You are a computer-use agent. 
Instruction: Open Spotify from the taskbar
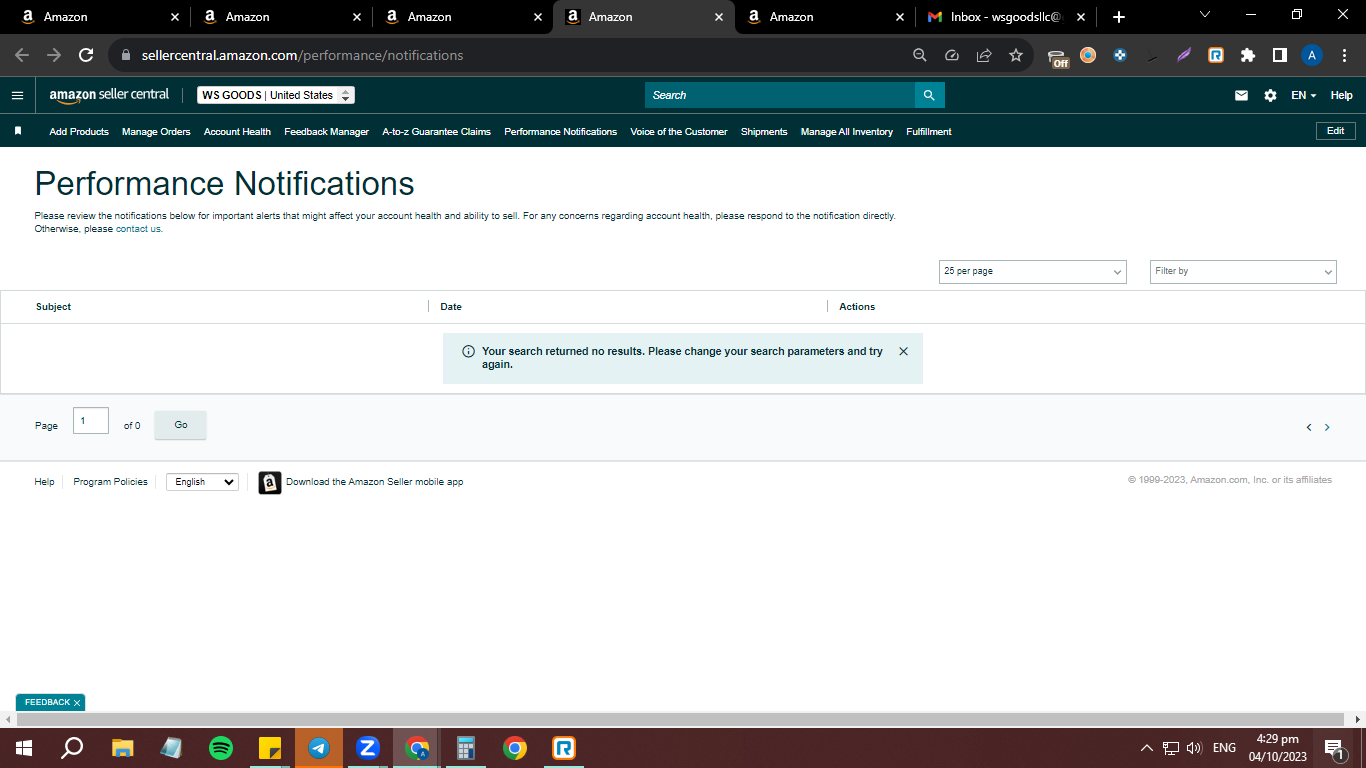coord(221,748)
